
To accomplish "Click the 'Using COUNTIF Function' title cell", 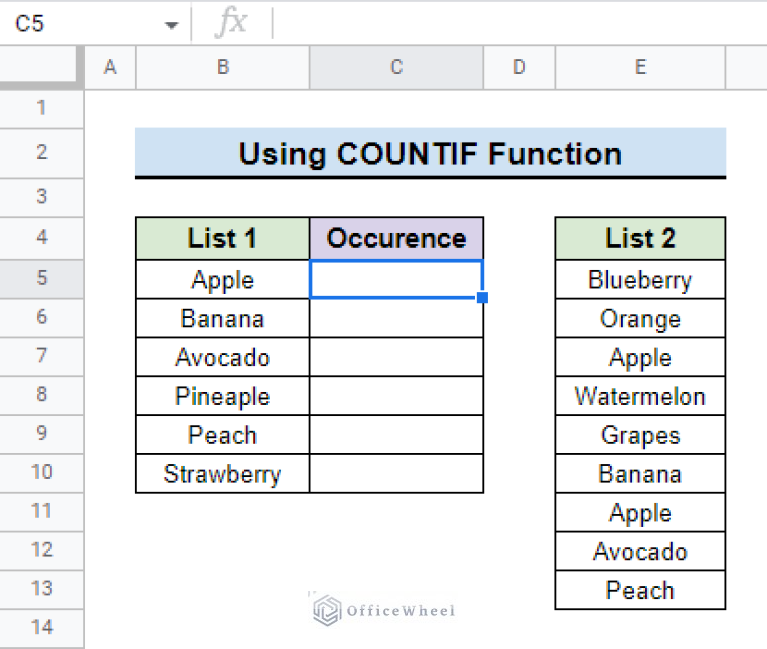I will point(430,153).
